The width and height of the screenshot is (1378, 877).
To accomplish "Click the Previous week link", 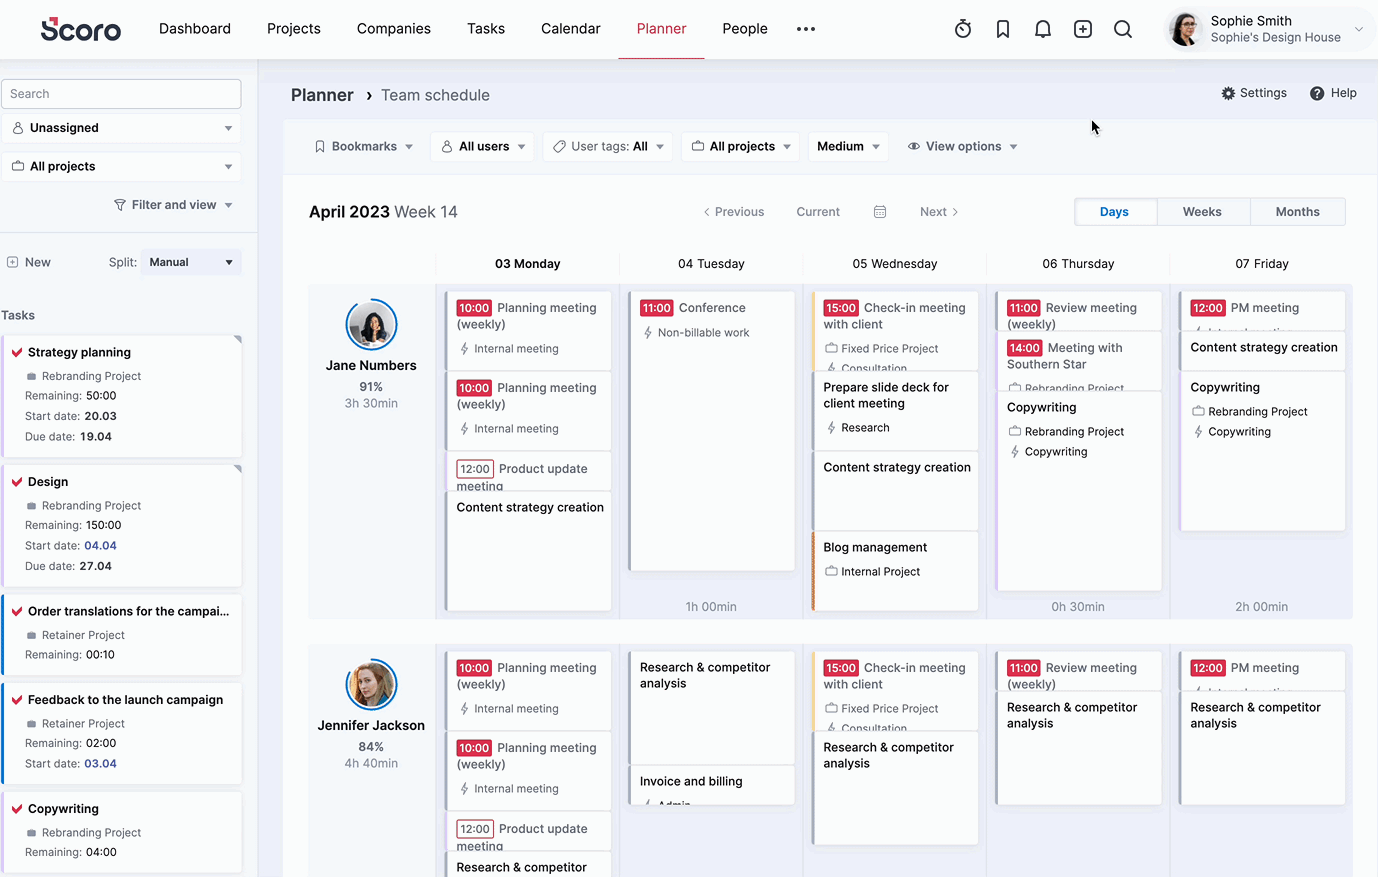I will click(734, 212).
